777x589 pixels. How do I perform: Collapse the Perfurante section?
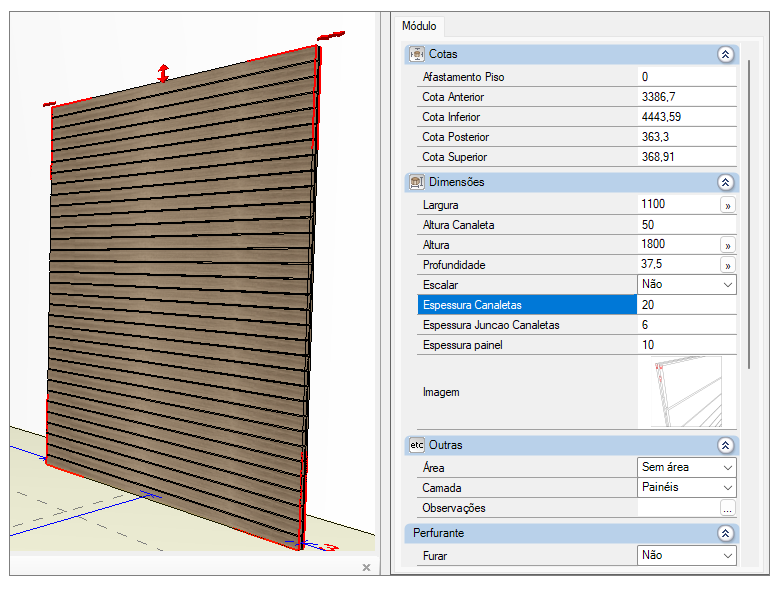(726, 533)
